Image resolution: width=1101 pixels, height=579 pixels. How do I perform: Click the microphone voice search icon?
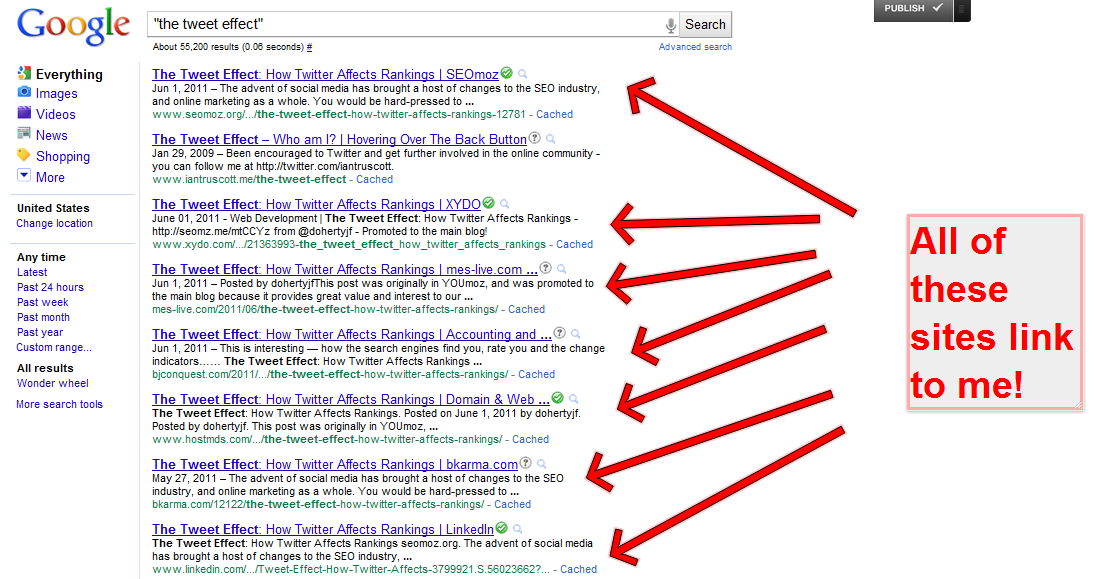671,25
